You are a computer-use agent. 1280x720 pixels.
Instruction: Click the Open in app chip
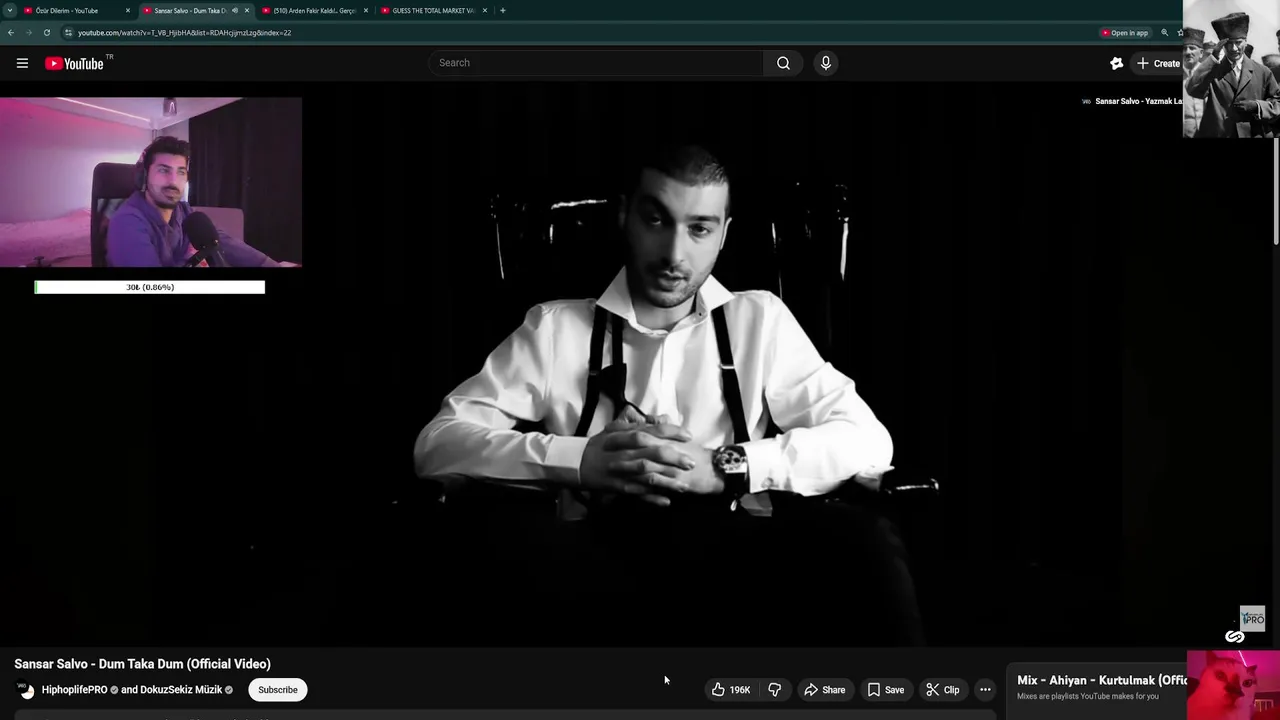1125,33
